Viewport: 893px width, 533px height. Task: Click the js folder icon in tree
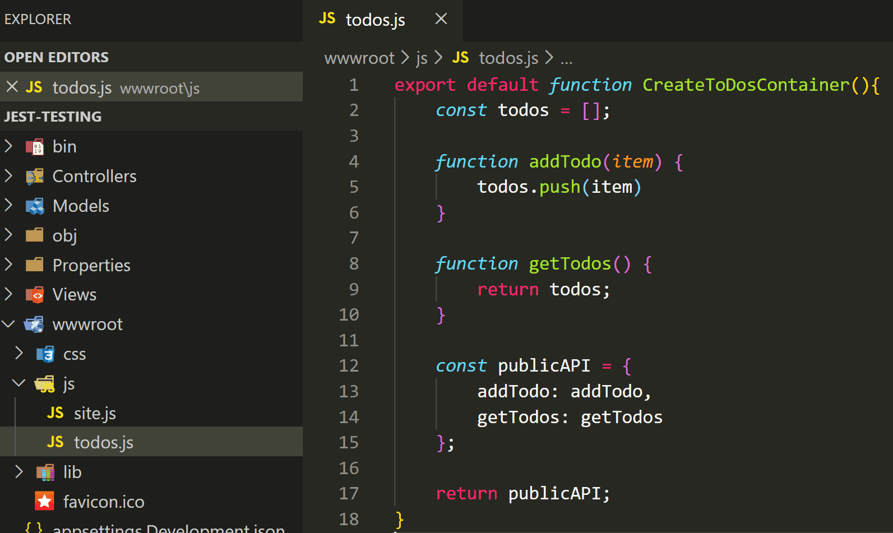(x=45, y=384)
